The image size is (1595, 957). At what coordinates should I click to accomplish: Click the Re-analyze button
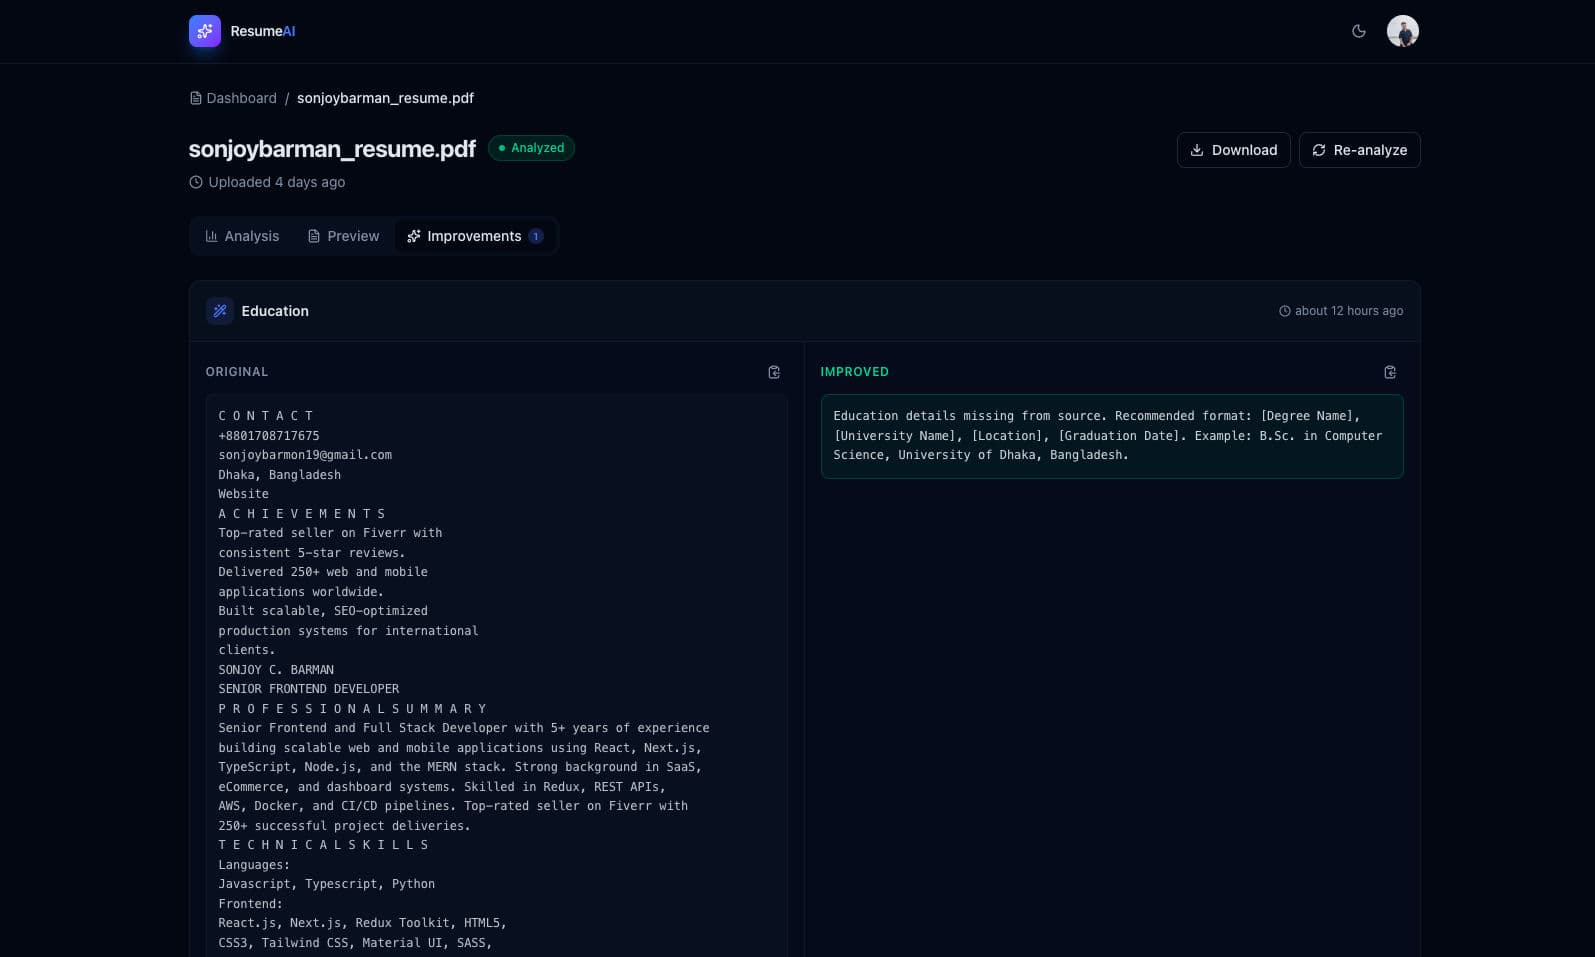(1359, 150)
